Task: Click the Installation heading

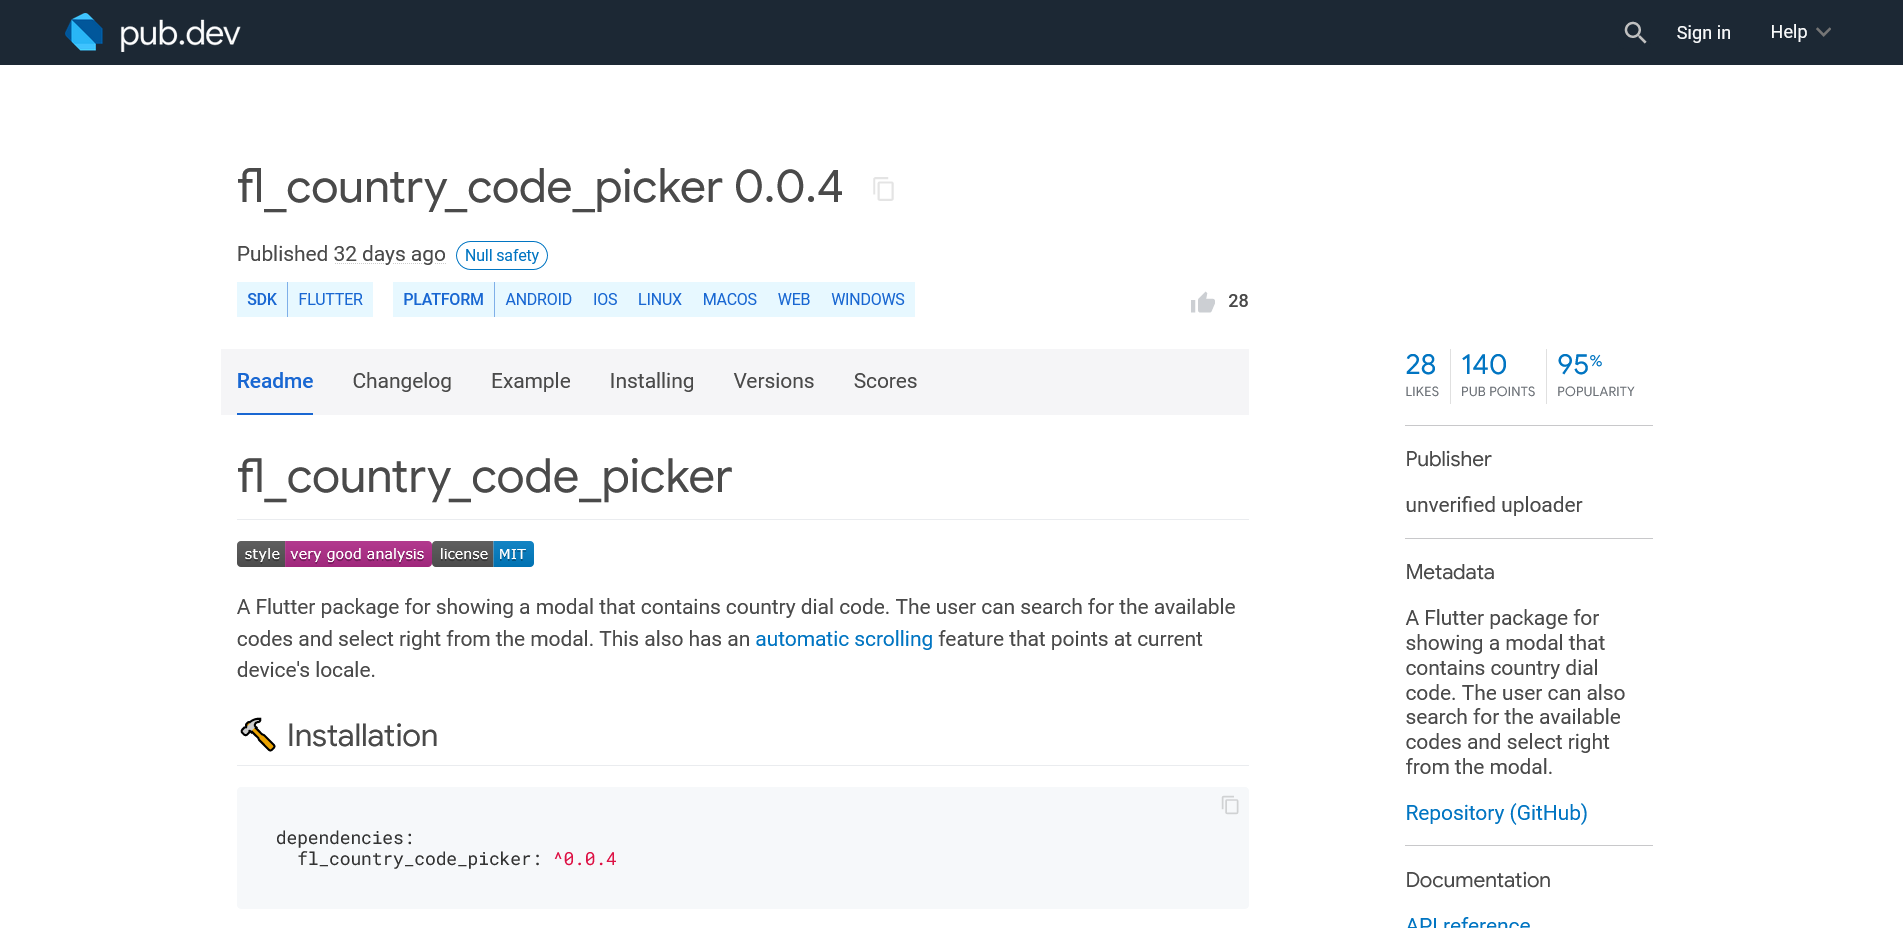Action: [x=362, y=736]
